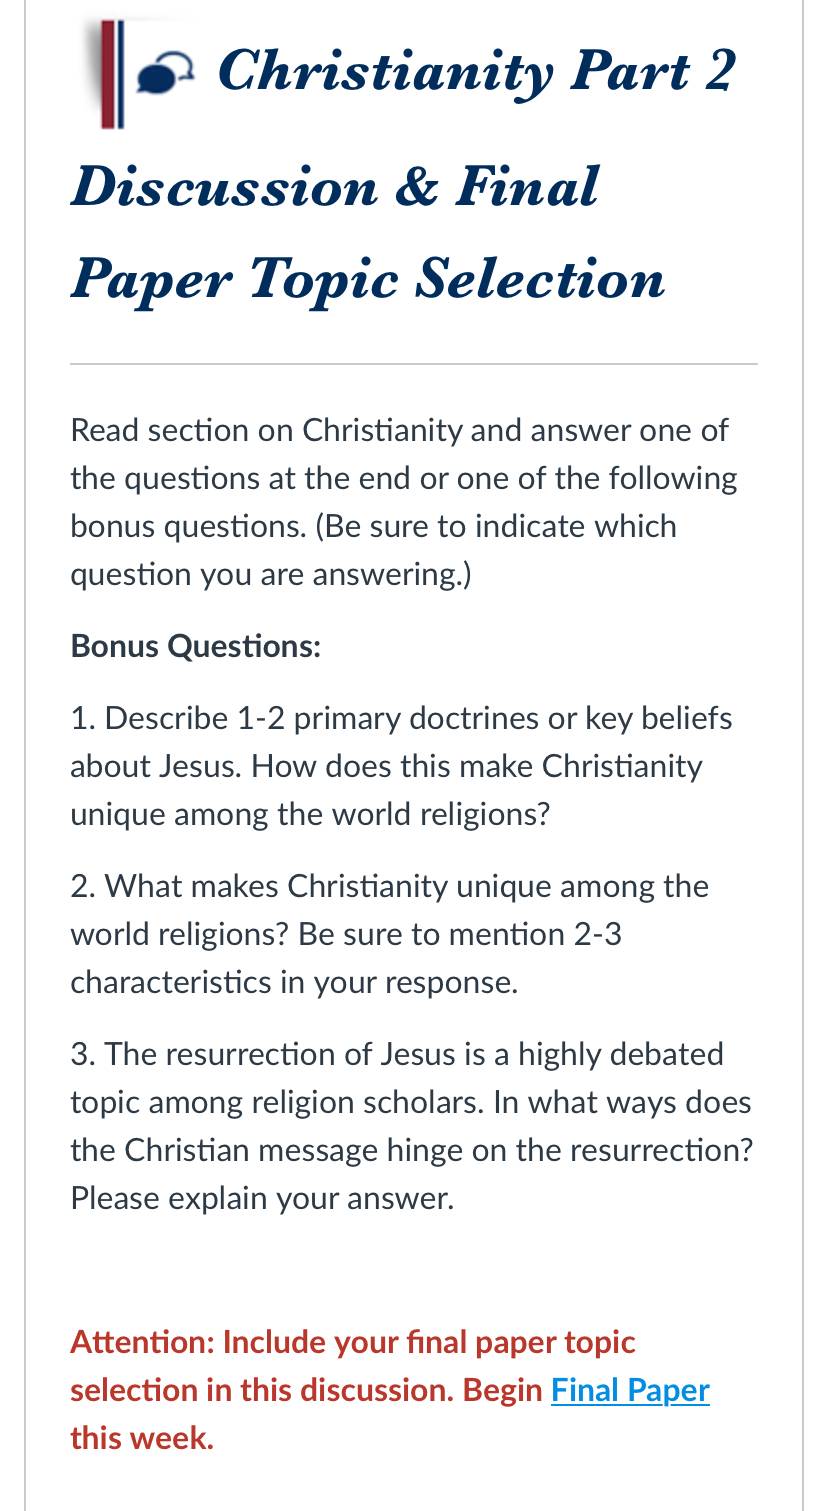Click the red and blue vertical bar
Image resolution: width=828 pixels, height=1511 pixels.
tap(111, 74)
